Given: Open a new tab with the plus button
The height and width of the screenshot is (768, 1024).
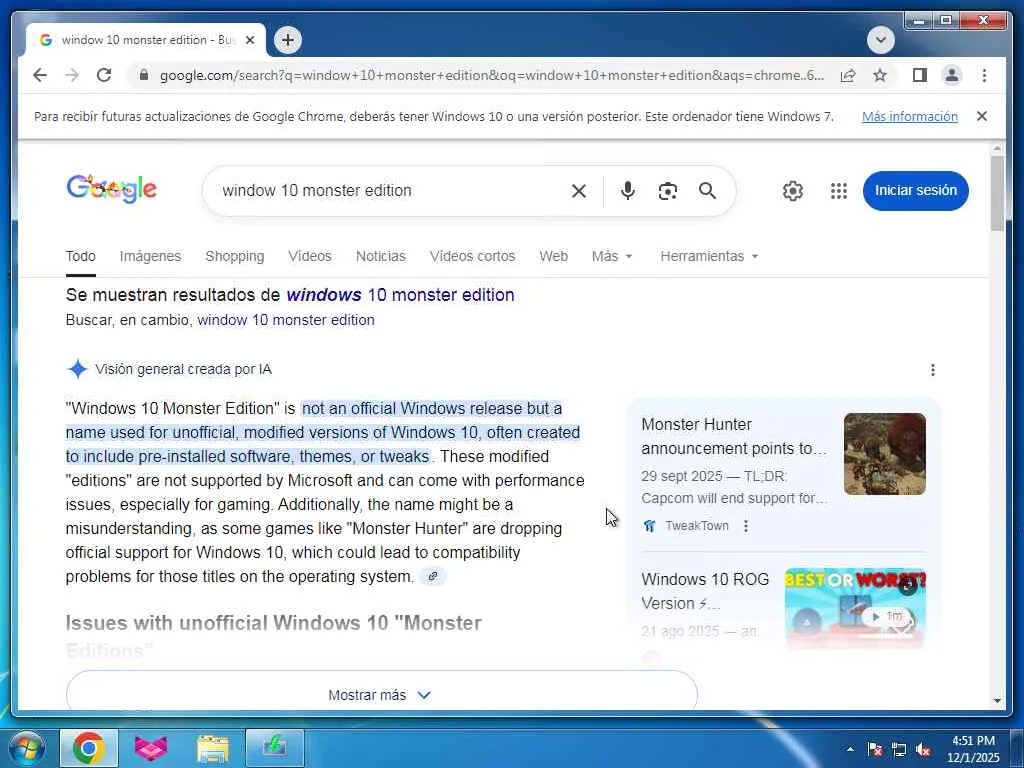Looking at the screenshot, I should click(287, 40).
